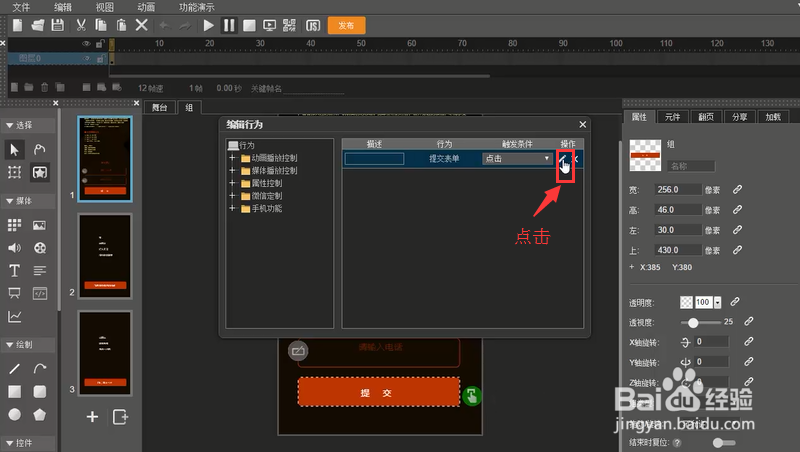Open the 点击 trigger condition dropdown
This screenshot has width=800, height=452.
pos(517,159)
